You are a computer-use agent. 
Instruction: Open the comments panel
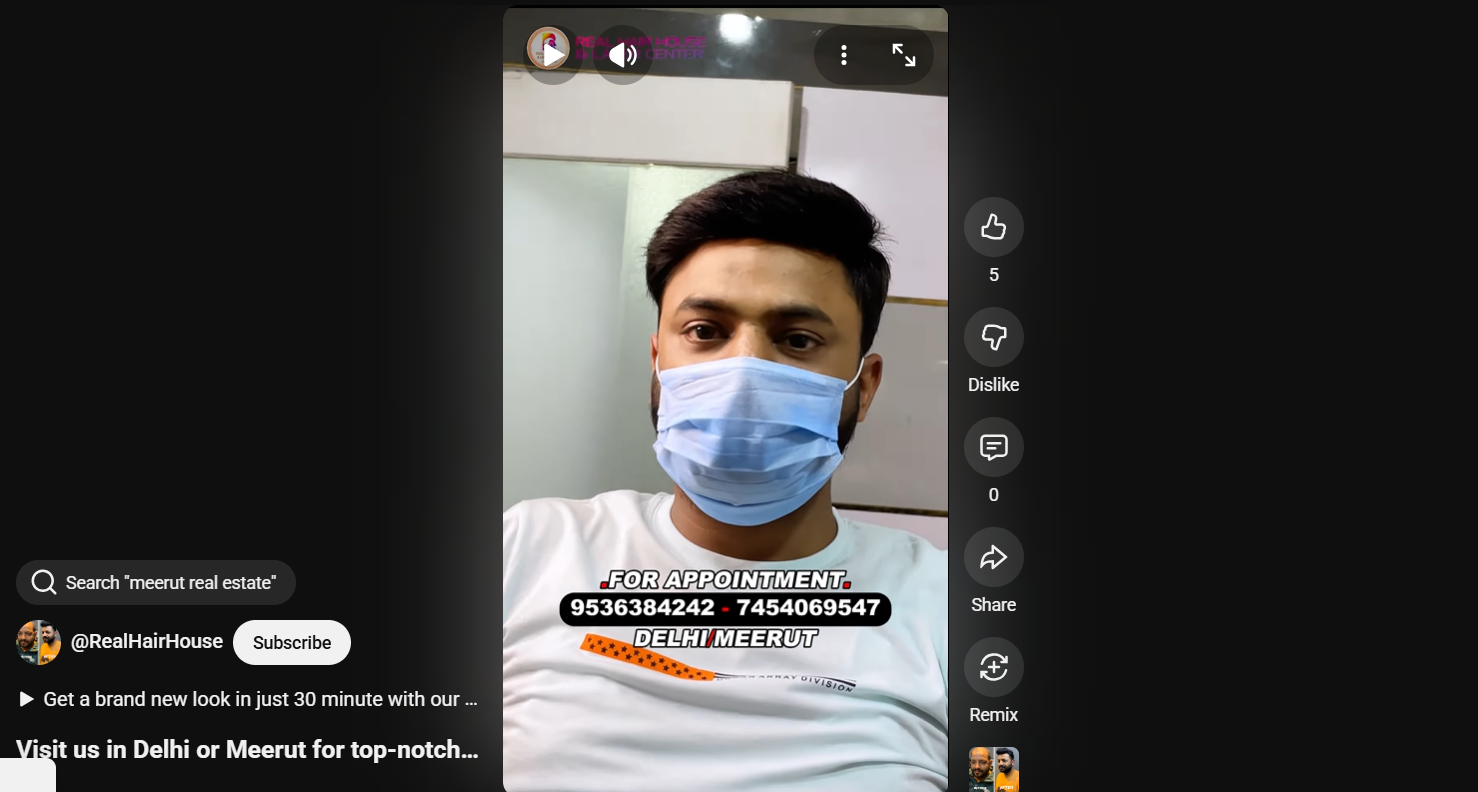tap(993, 447)
